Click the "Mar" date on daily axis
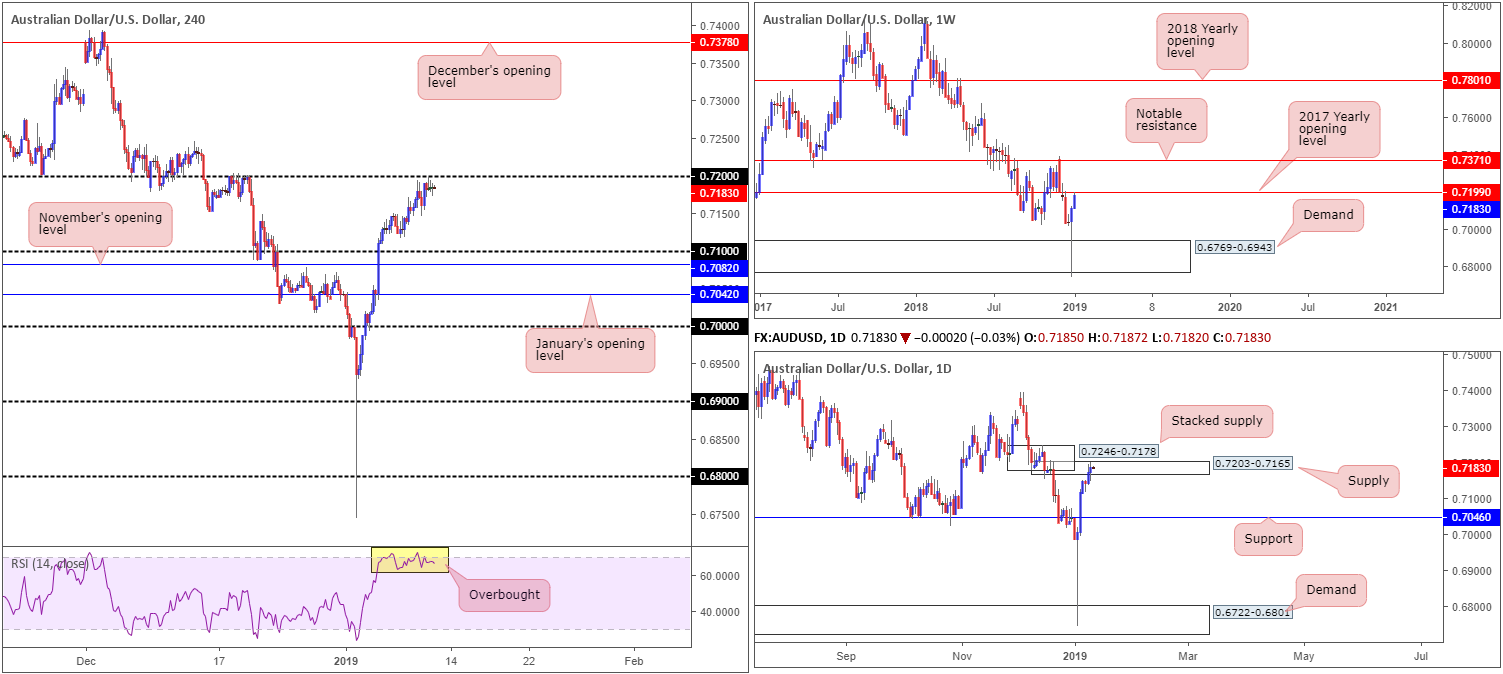Screen dimensions: 1503x674 1187,657
